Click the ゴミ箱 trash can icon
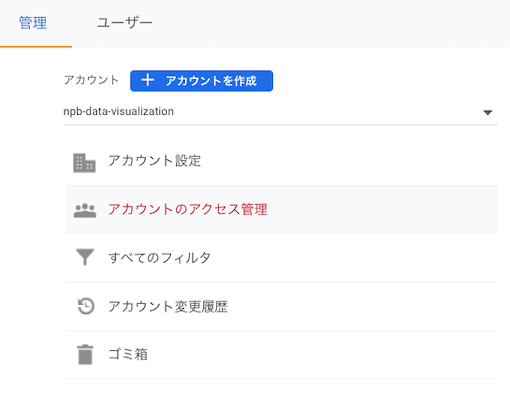The height and width of the screenshot is (407, 510). [x=85, y=354]
